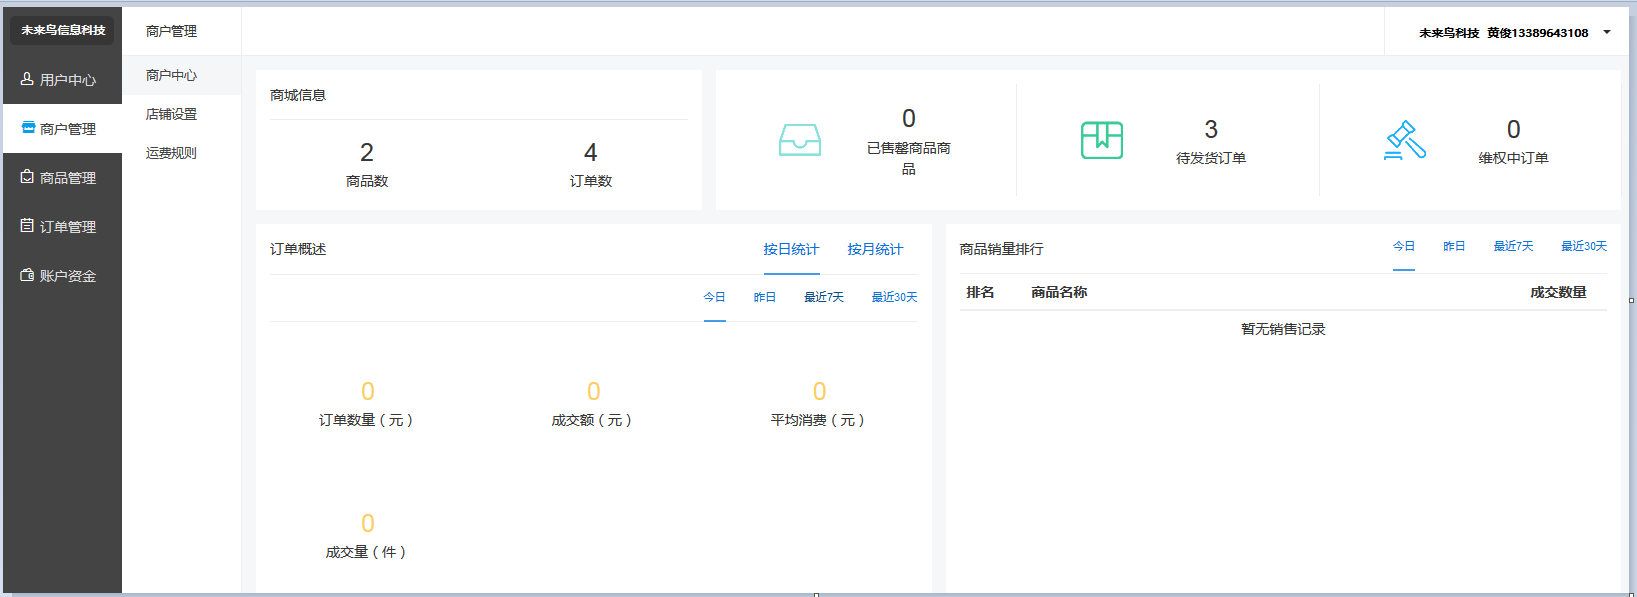Click the 待发货订单 count link
1637x597 pixels.
point(1211,130)
